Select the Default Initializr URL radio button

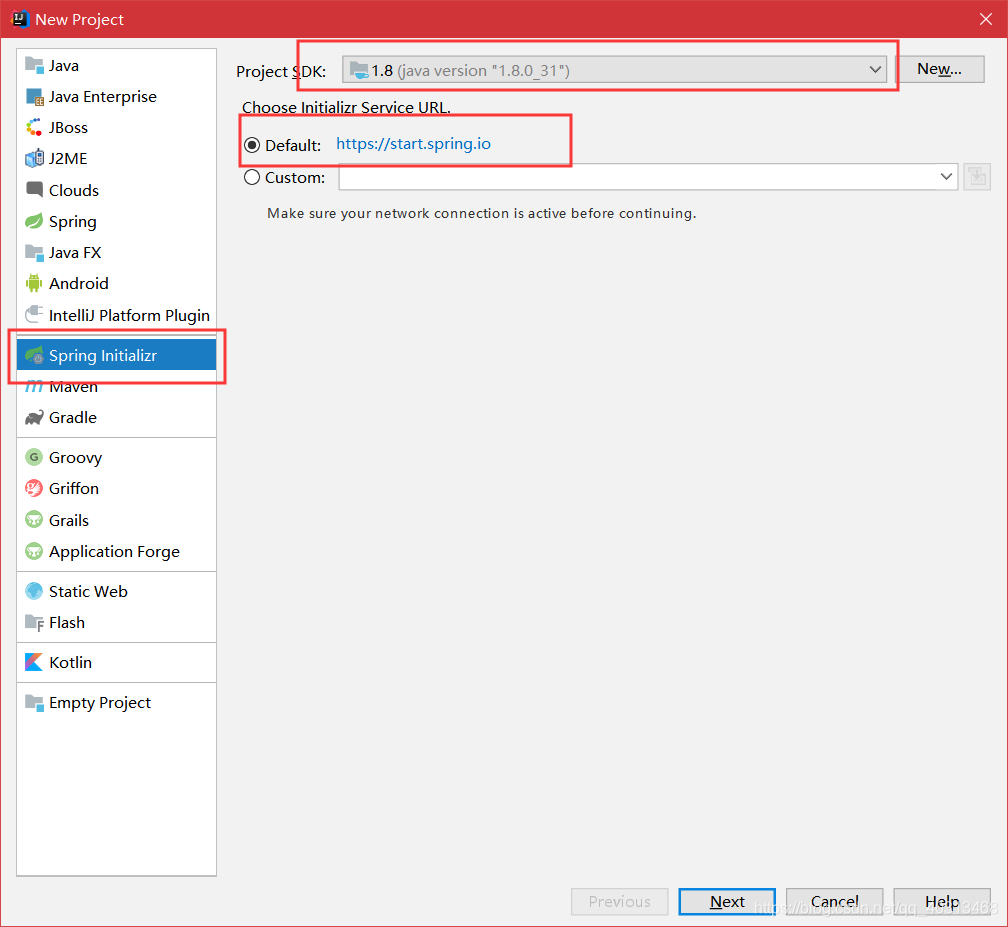[x=252, y=145]
